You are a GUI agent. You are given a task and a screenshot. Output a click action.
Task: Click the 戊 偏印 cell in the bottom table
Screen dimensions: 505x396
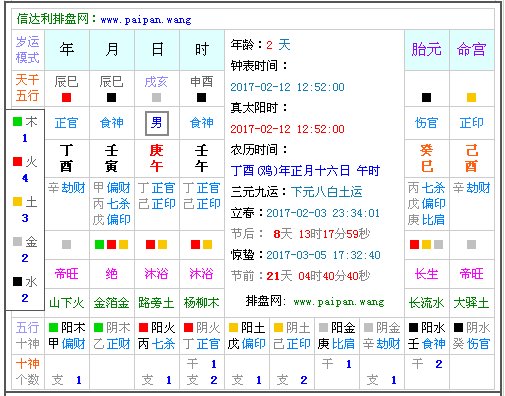pos(247,344)
